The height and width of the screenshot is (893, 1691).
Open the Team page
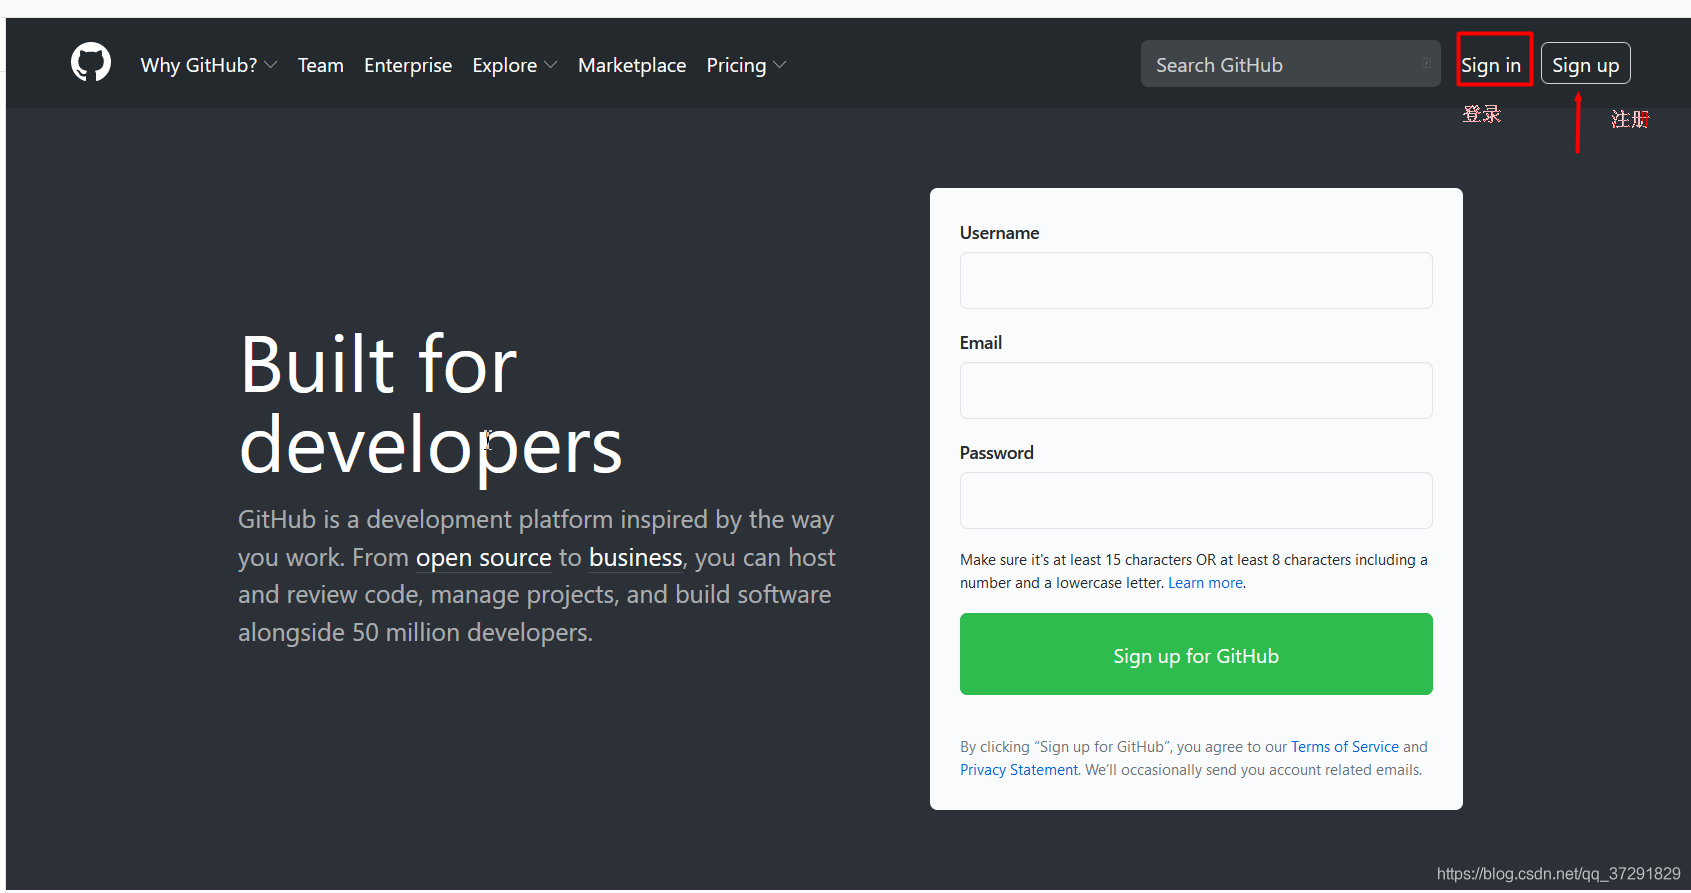pyautogui.click(x=321, y=65)
